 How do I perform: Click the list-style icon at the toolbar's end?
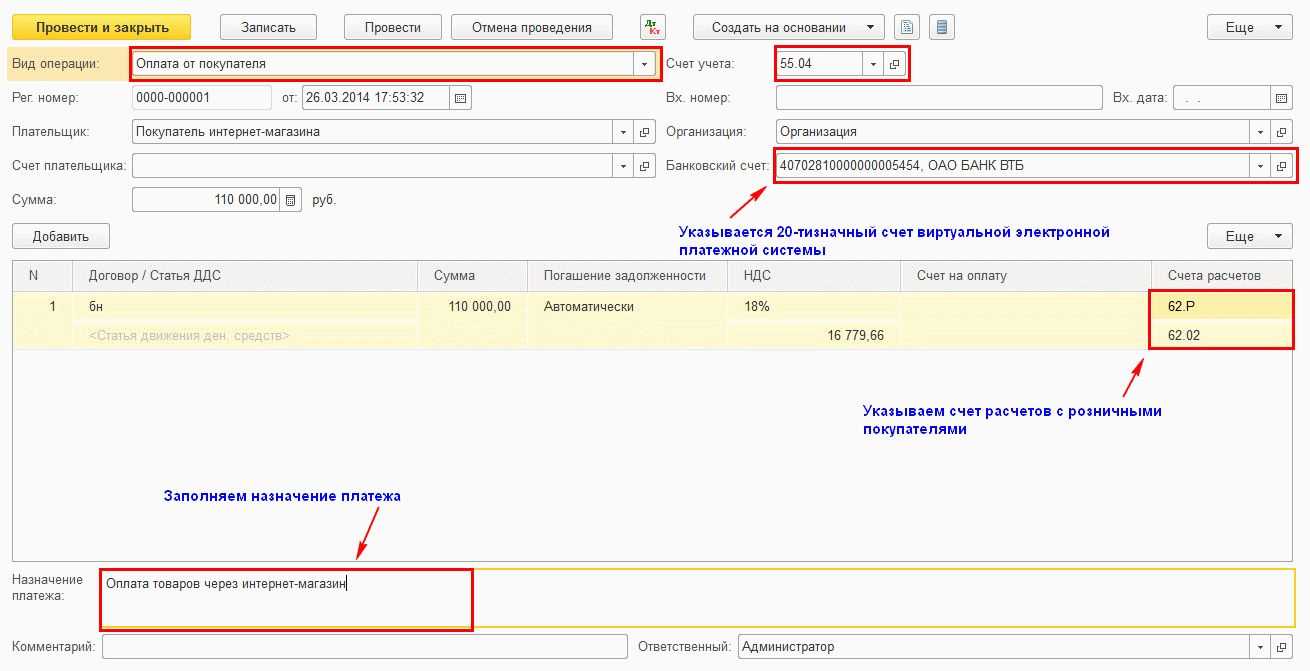click(941, 27)
